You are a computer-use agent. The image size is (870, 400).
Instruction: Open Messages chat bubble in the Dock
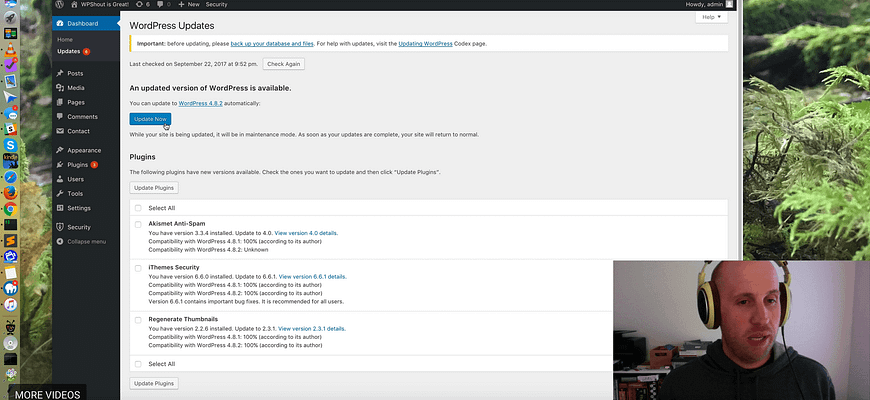[x=11, y=114]
